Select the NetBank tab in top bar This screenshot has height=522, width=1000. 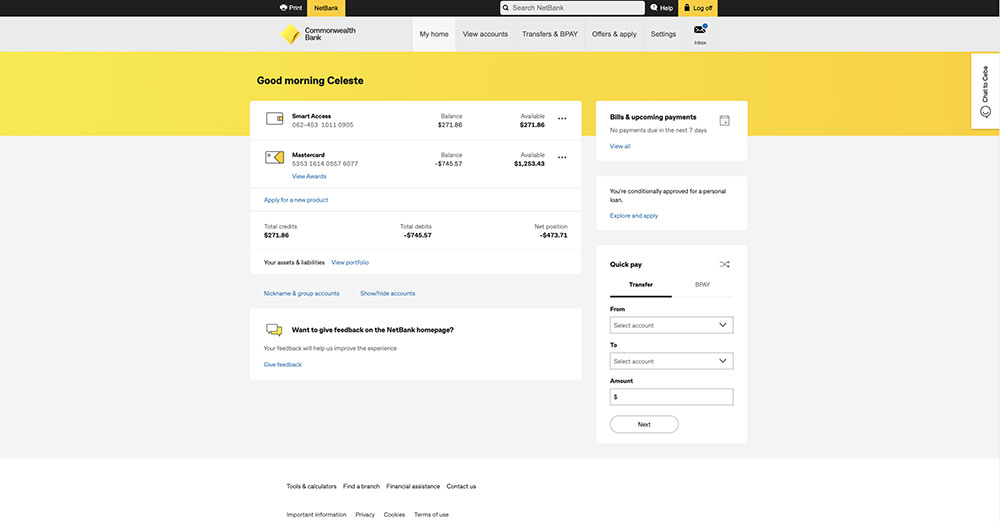[326, 8]
